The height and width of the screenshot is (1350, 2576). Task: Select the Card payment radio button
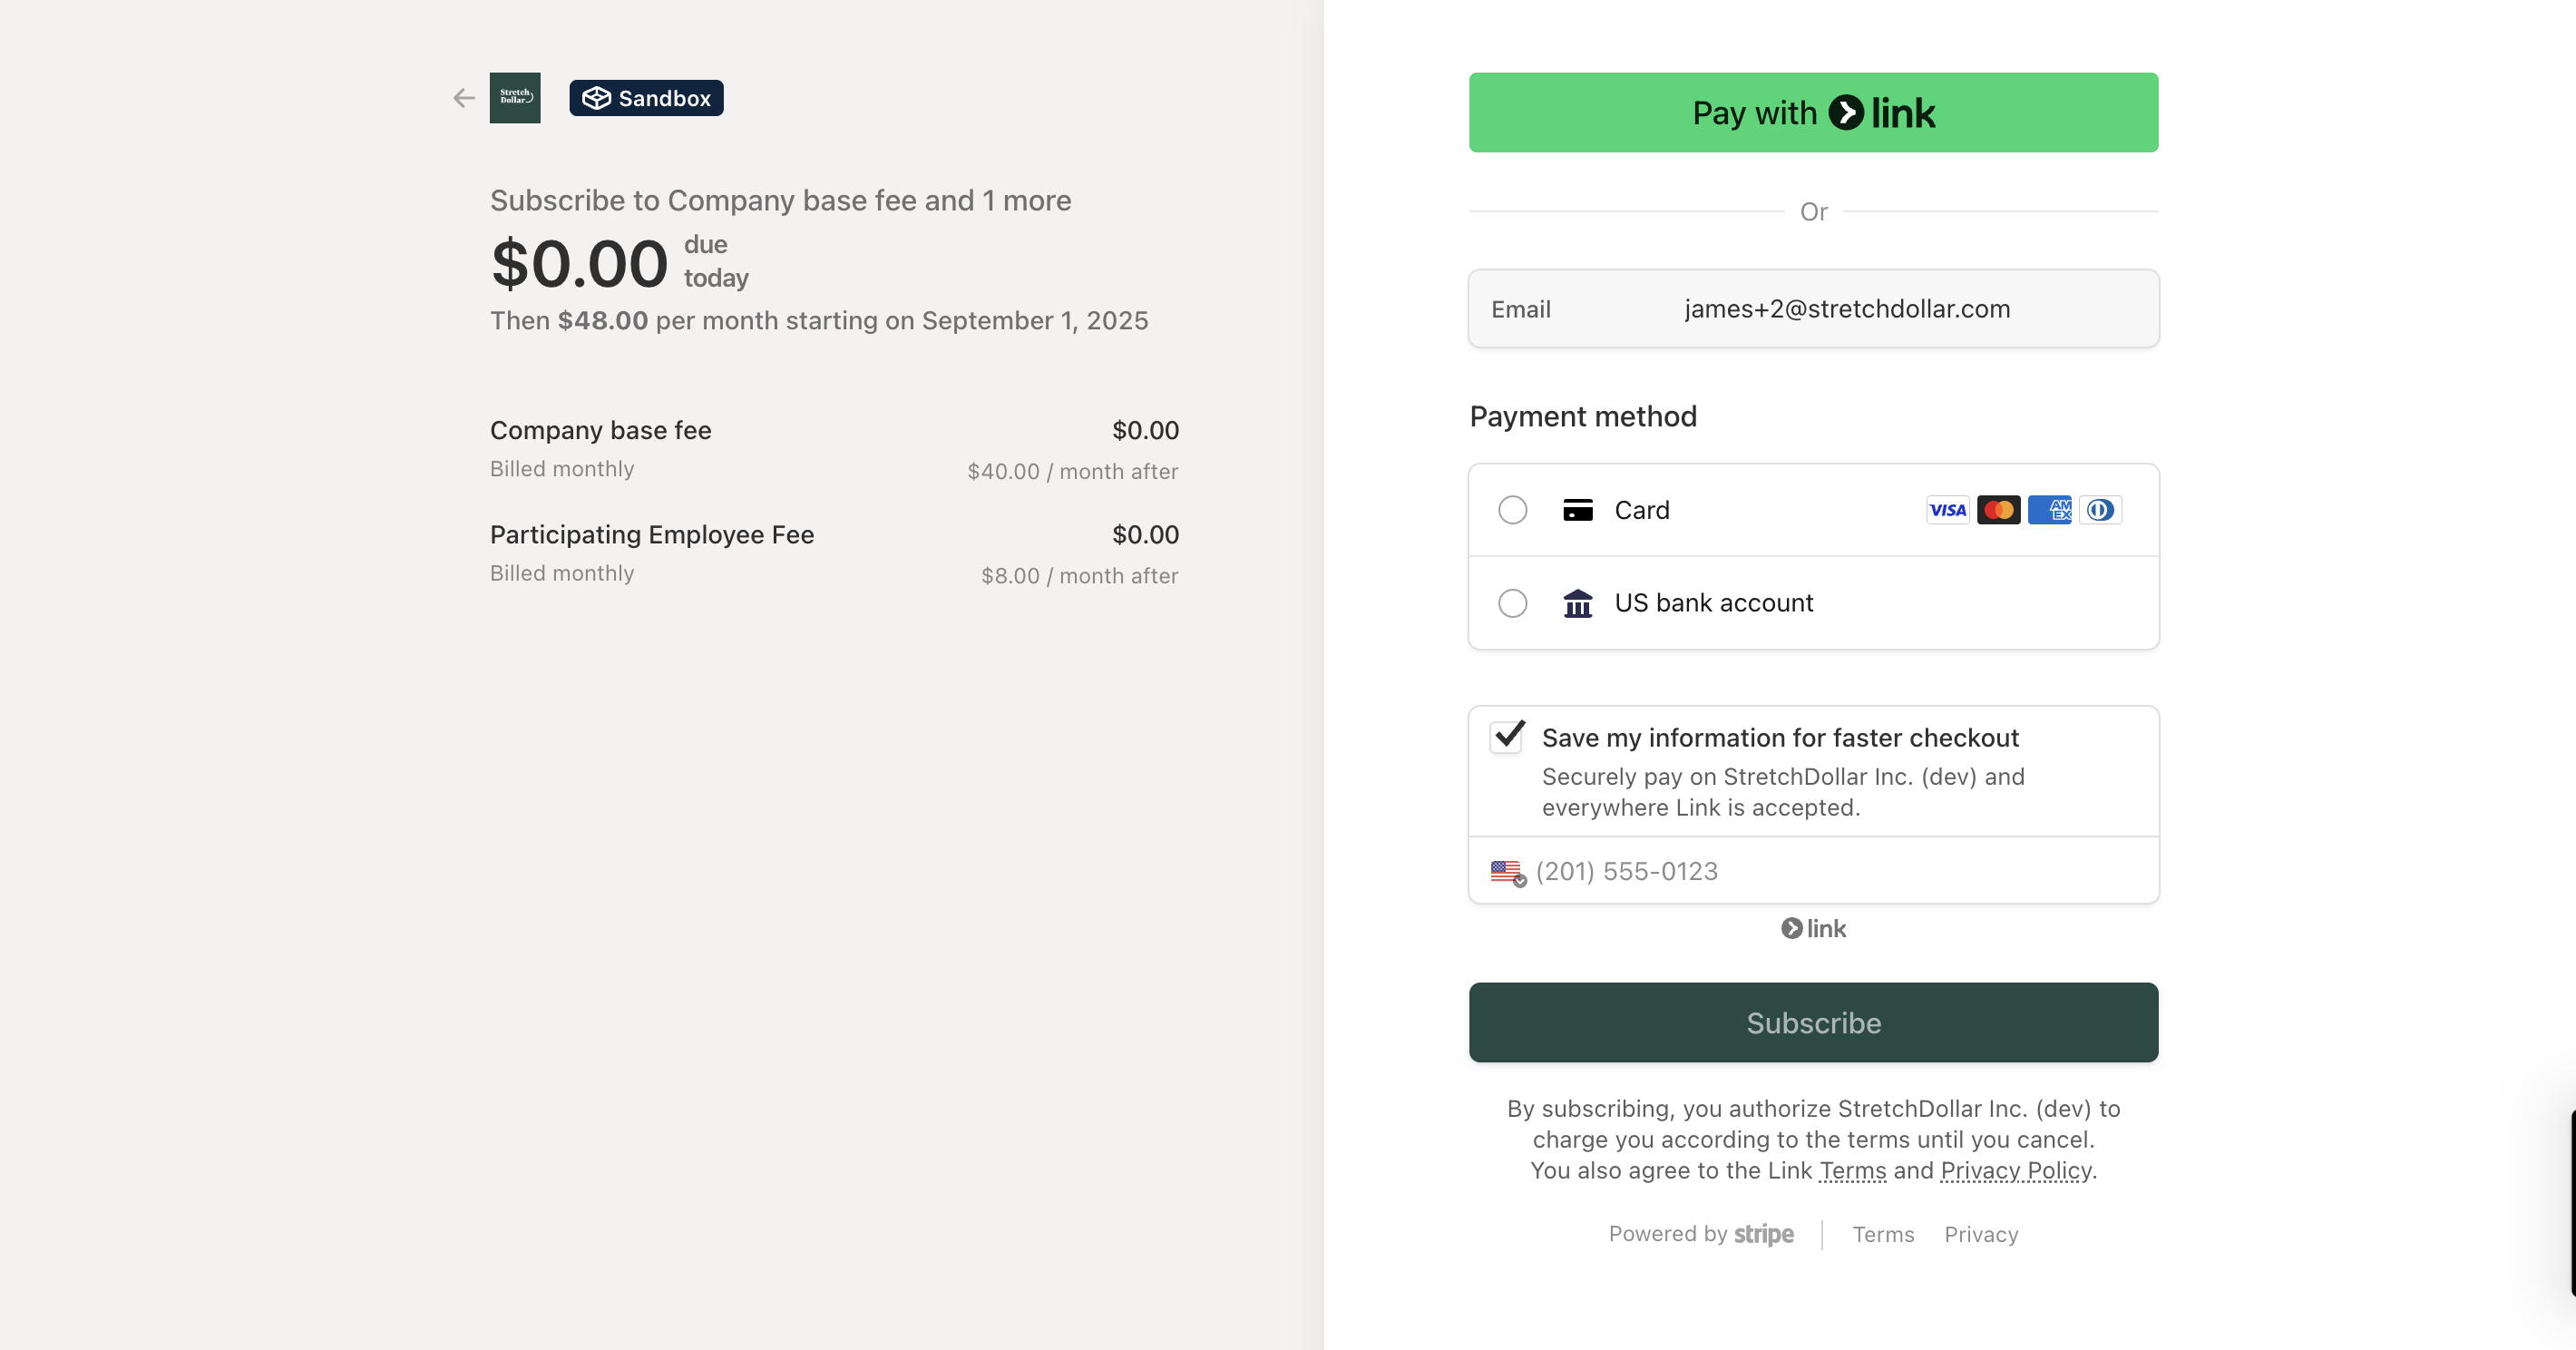click(x=1512, y=510)
